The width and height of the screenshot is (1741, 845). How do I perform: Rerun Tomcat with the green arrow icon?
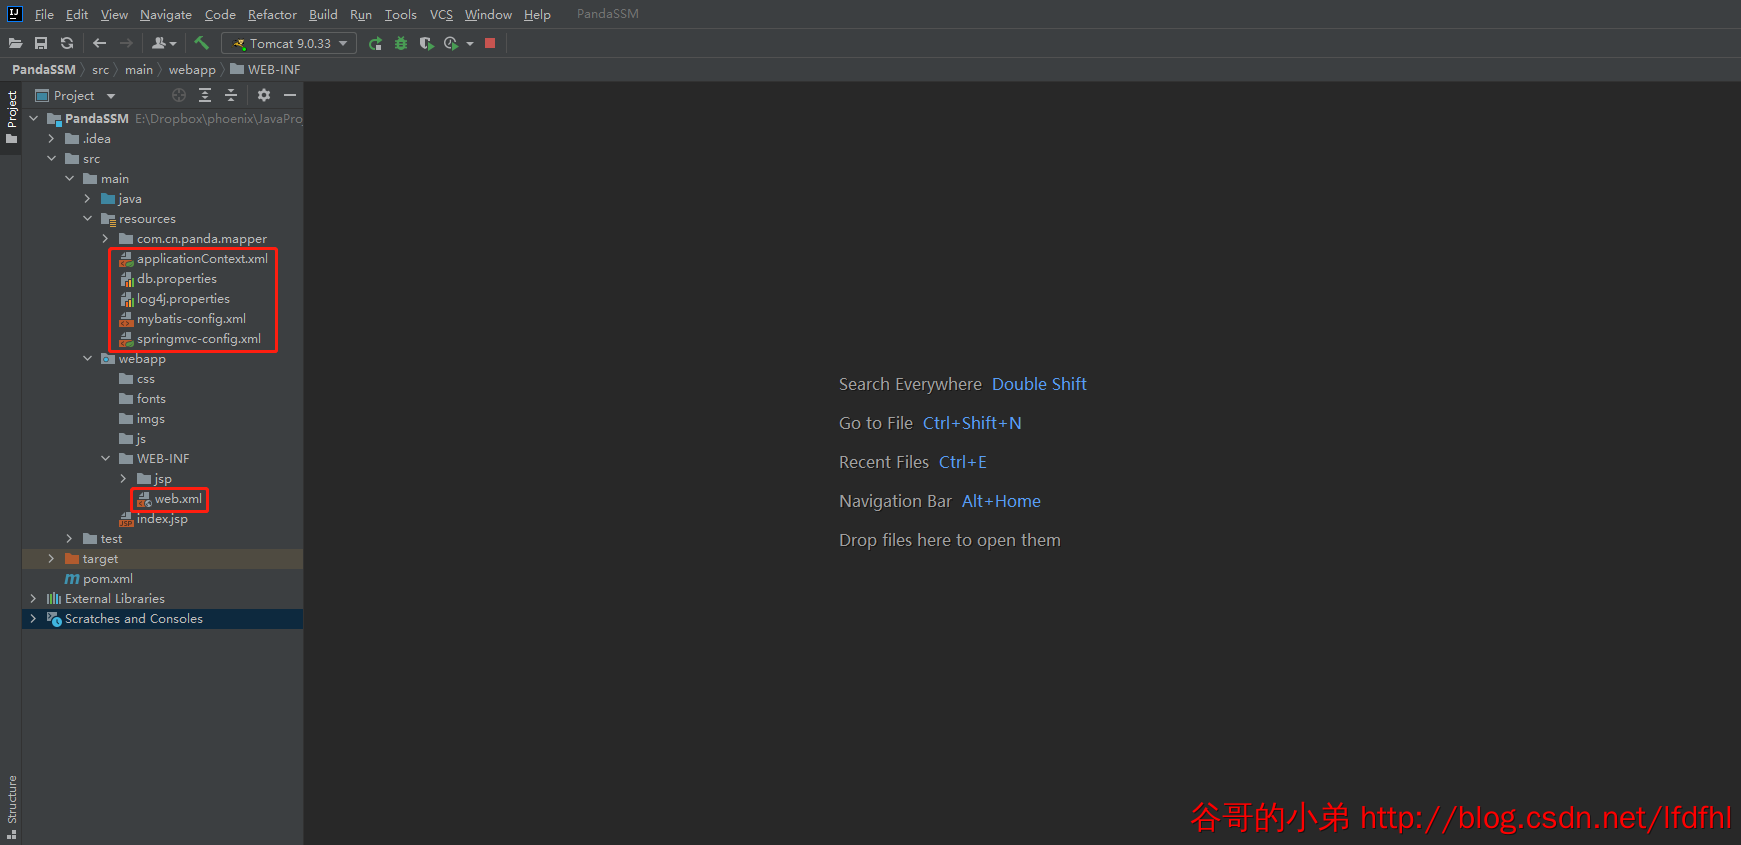click(375, 43)
